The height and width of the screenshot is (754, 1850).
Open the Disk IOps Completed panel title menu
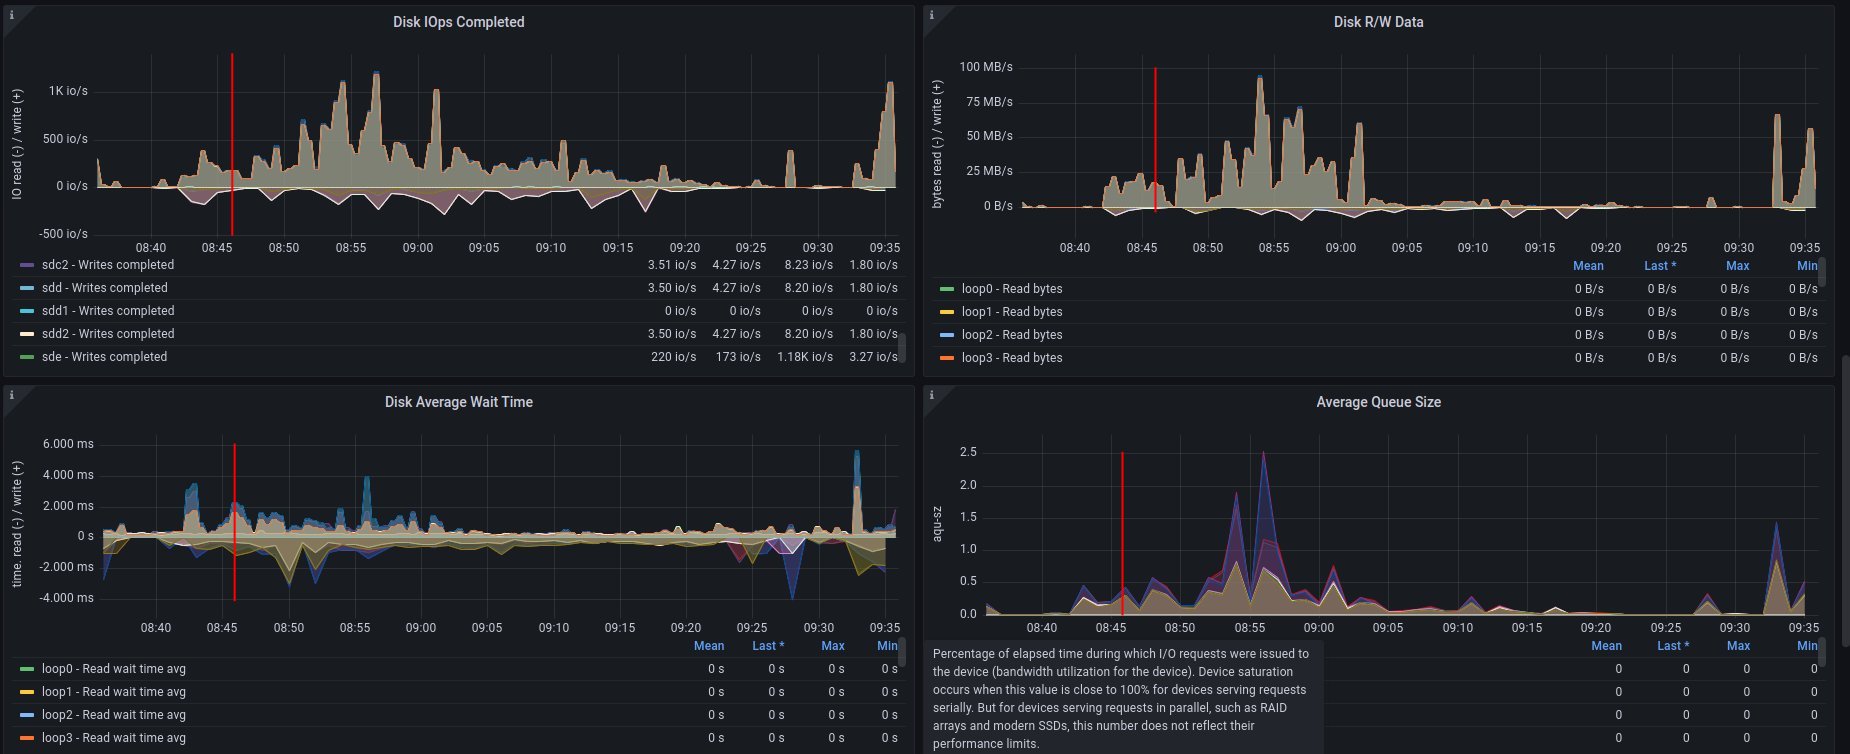click(x=458, y=22)
